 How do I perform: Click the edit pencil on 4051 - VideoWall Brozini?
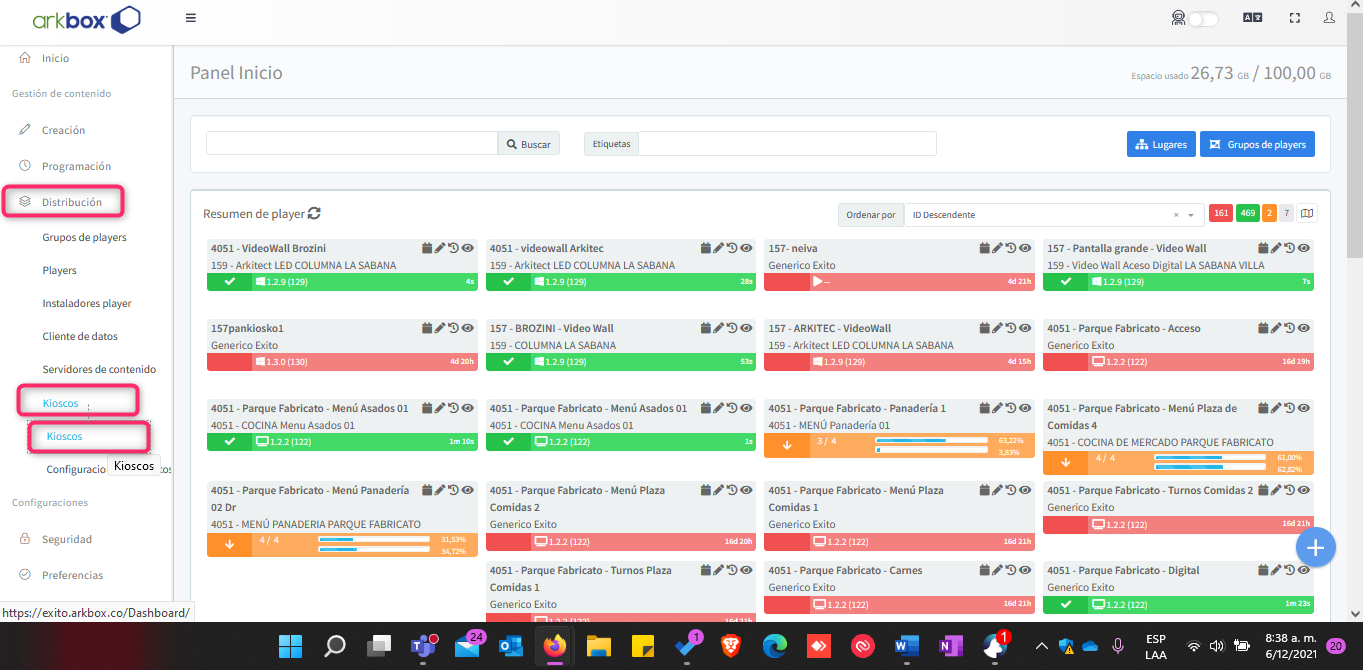coord(440,248)
